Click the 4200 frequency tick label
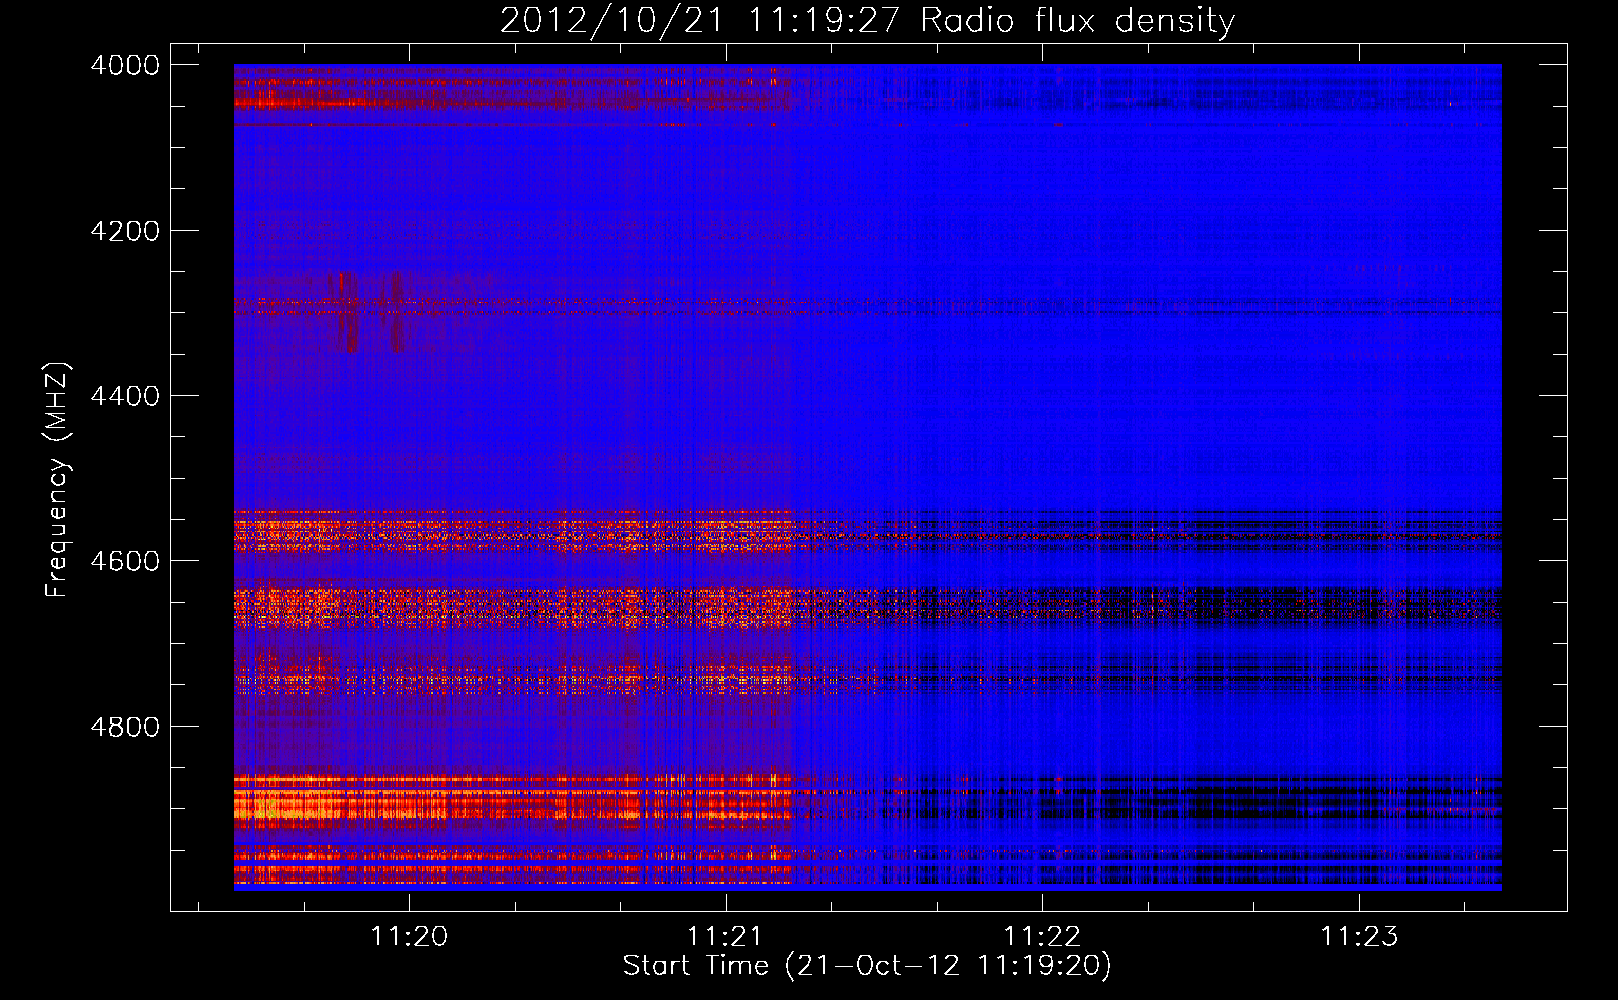 point(125,231)
